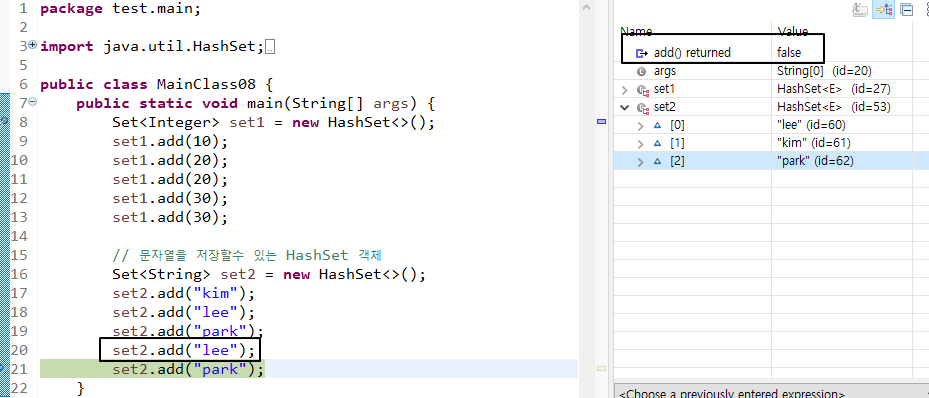Click 'set2.add("kim");' on line 17
The image size is (929, 398).
tap(184, 293)
